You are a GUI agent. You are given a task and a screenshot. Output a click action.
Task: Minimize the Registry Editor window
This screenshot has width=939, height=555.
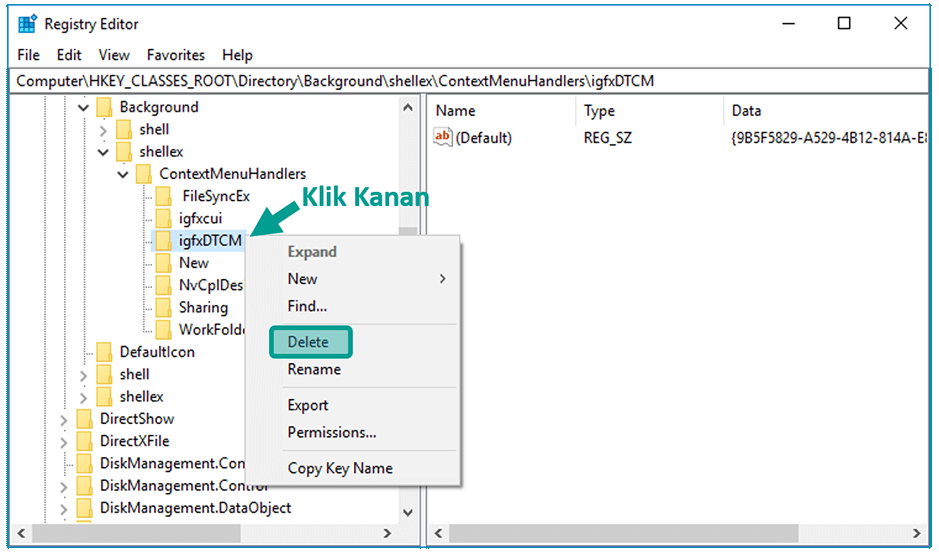point(789,23)
